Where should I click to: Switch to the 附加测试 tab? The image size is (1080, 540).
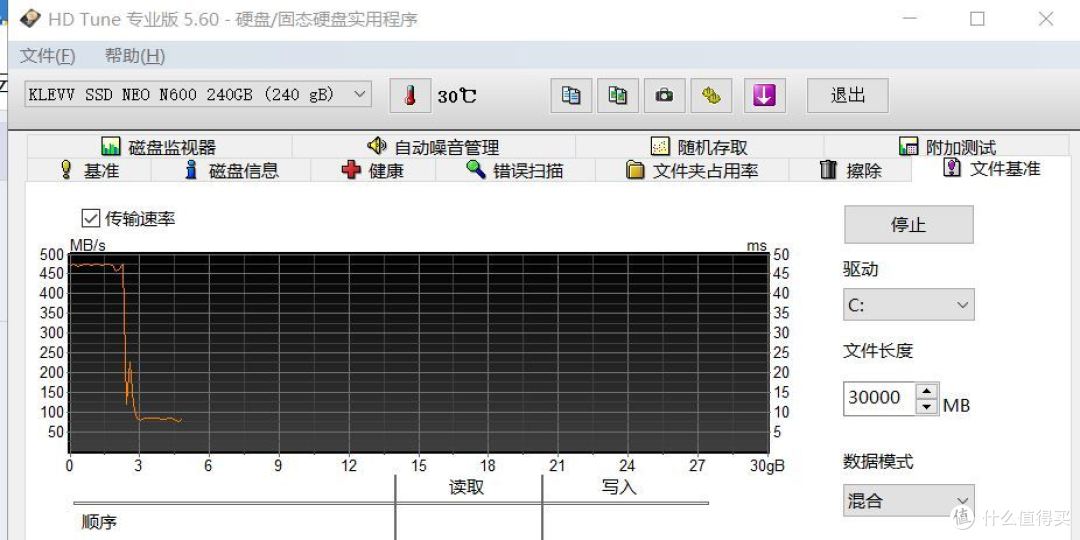click(947, 147)
